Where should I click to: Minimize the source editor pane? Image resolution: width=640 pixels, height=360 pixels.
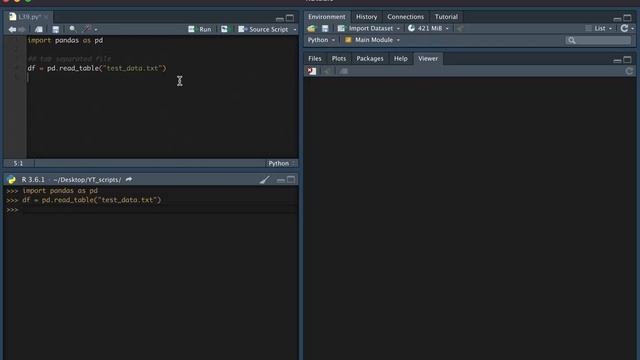(x=280, y=18)
